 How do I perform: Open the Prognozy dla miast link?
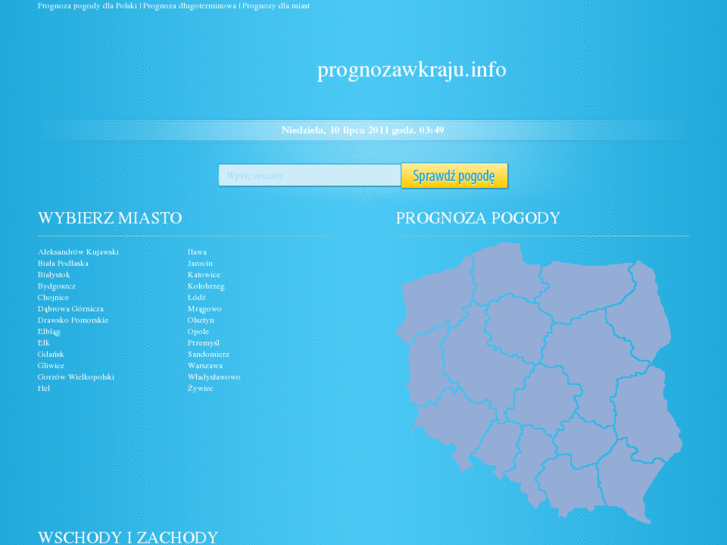[276, 6]
